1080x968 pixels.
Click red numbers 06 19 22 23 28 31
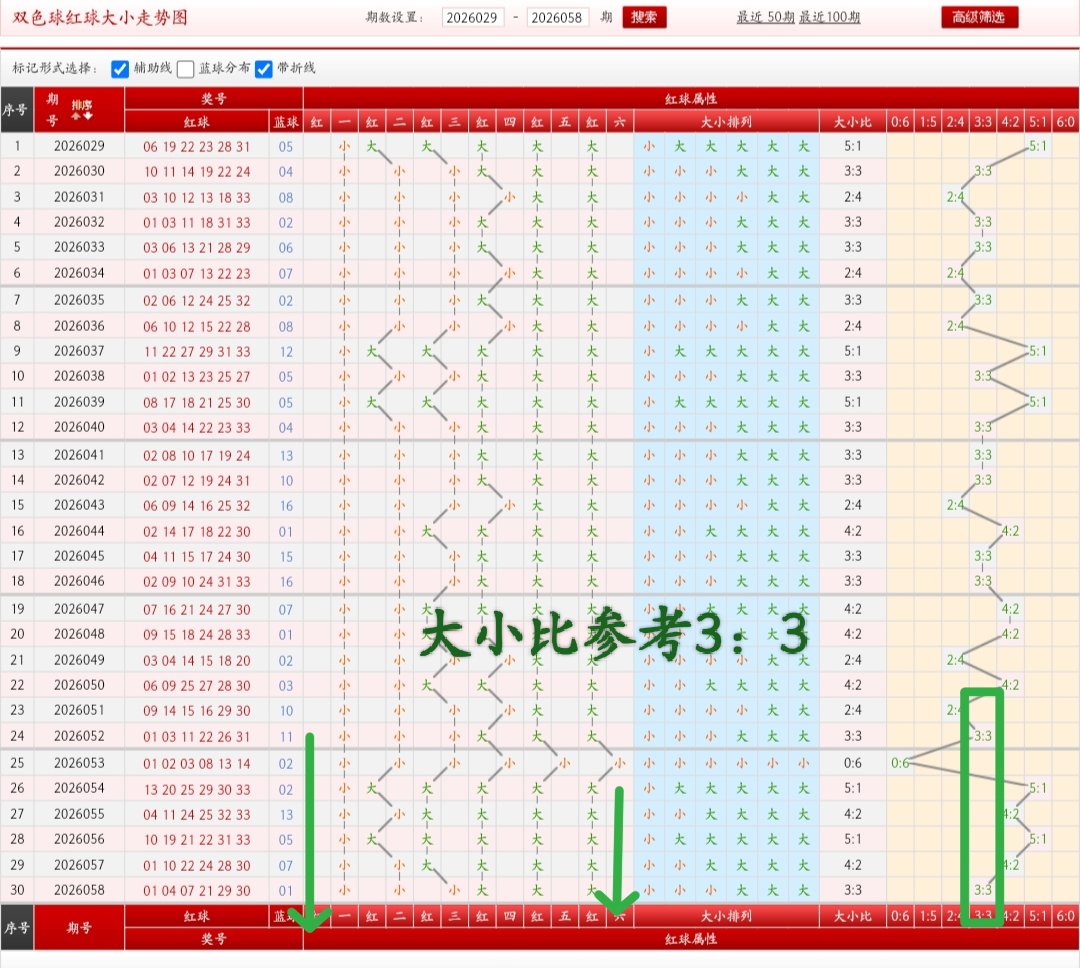click(x=197, y=147)
